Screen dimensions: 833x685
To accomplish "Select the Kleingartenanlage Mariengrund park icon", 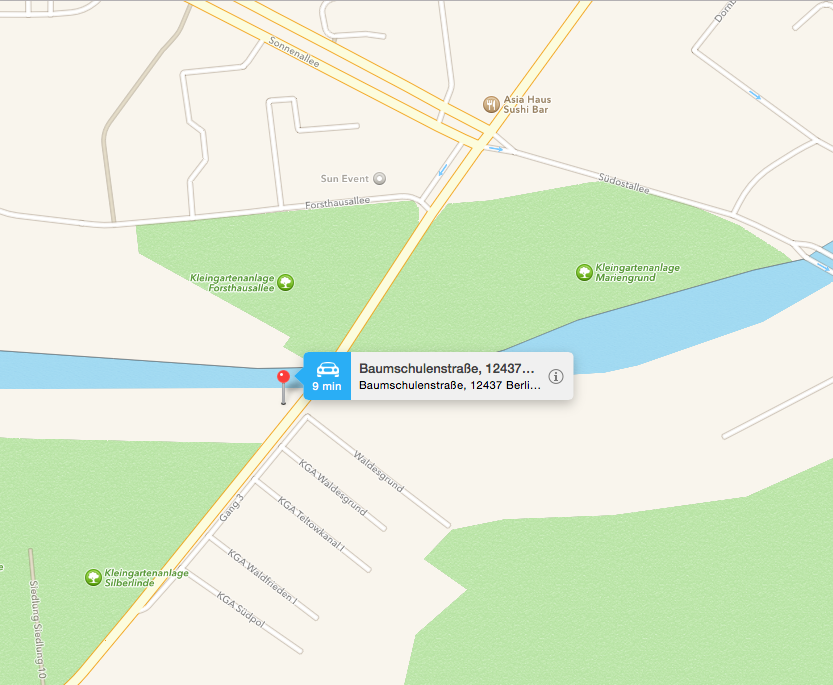I will pyautogui.click(x=584, y=273).
